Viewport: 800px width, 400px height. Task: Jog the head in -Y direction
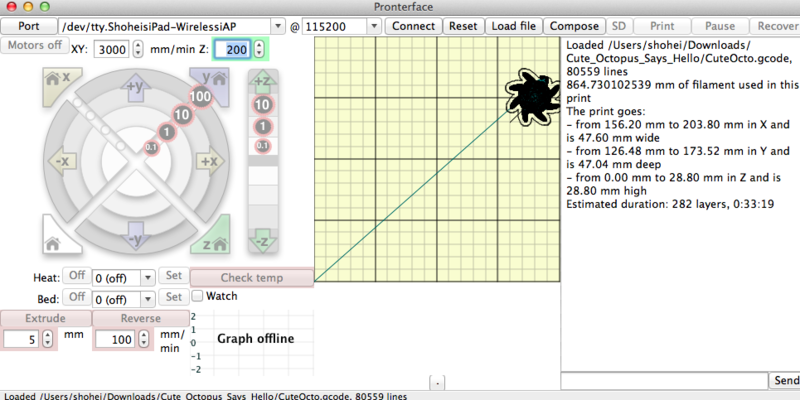pyautogui.click(x=135, y=237)
